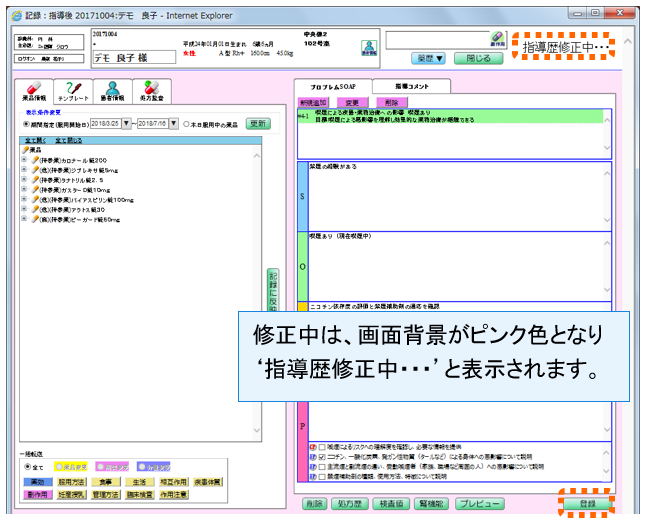Select 本日服用中の薬品 radio button
Image resolution: width=646 pixels, height=520 pixels.
(186, 124)
